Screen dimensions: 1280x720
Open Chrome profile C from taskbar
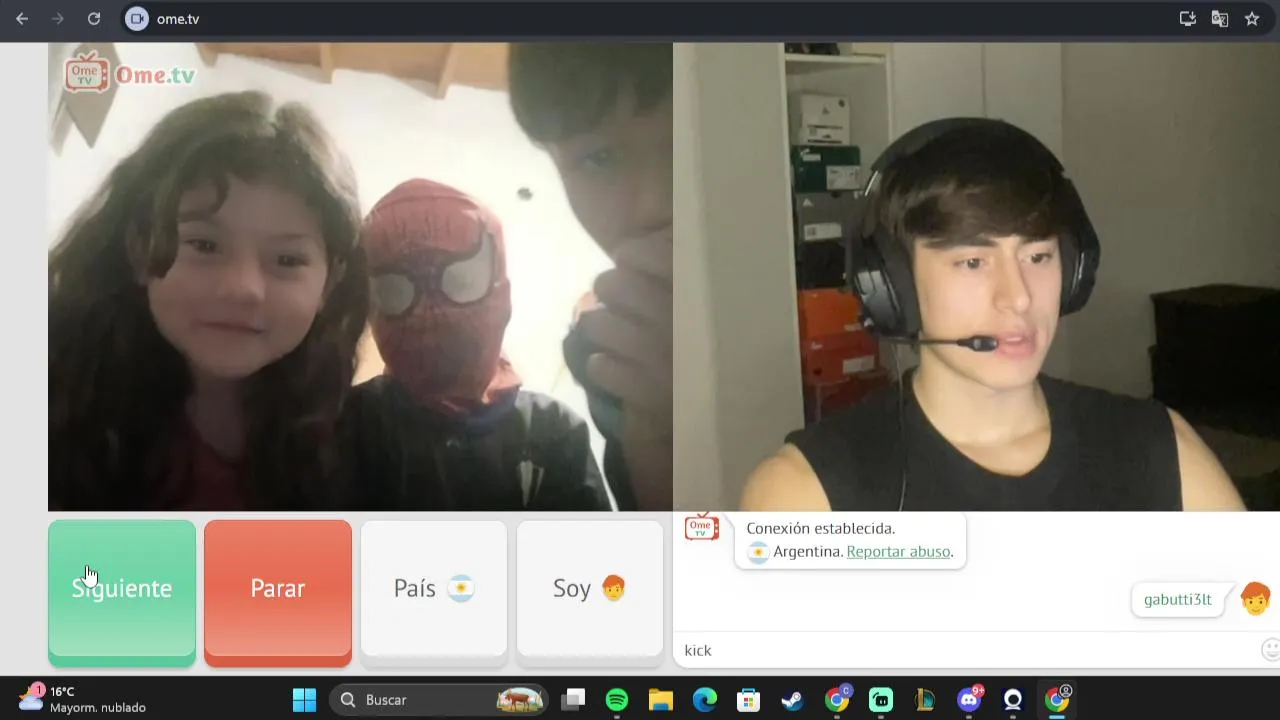click(x=837, y=700)
